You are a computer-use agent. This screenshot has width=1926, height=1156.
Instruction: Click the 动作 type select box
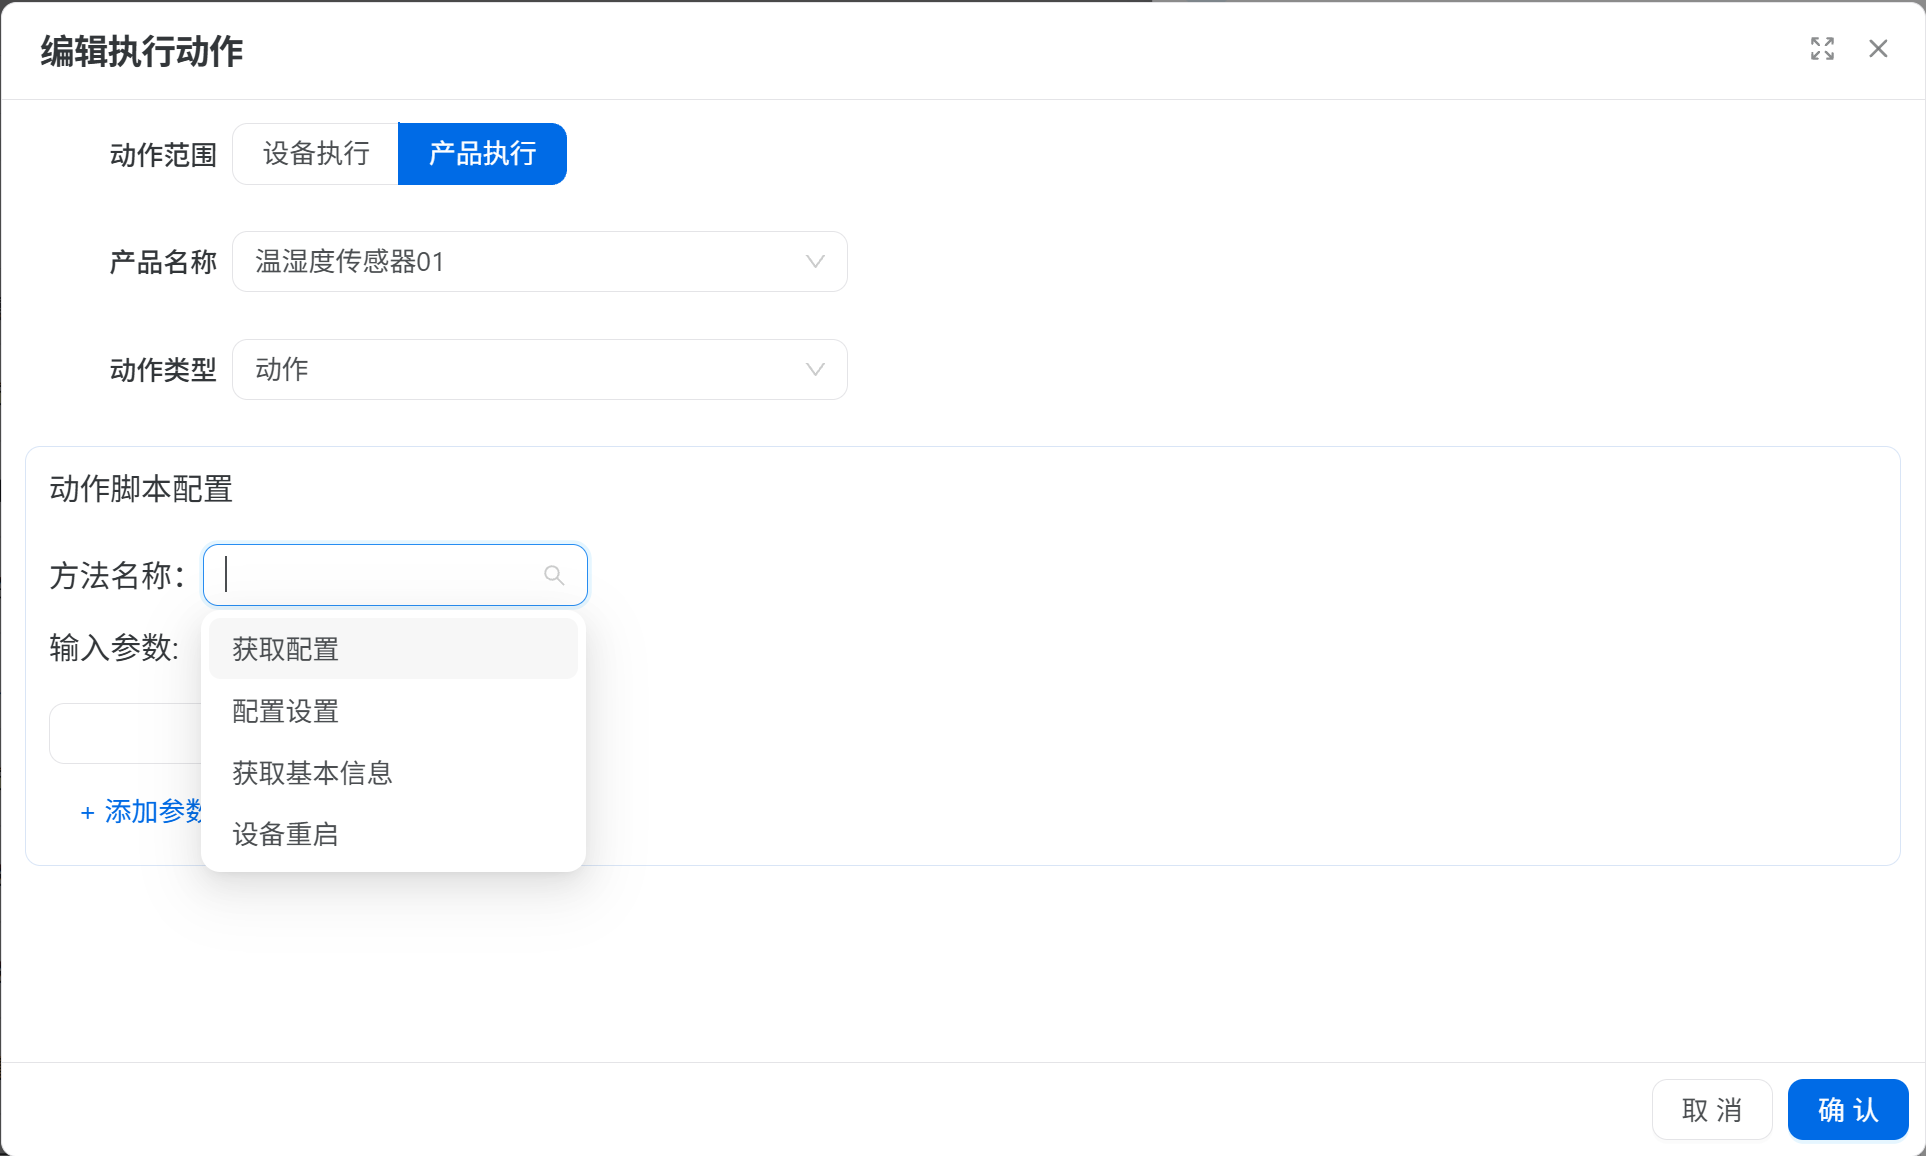[x=520, y=370]
